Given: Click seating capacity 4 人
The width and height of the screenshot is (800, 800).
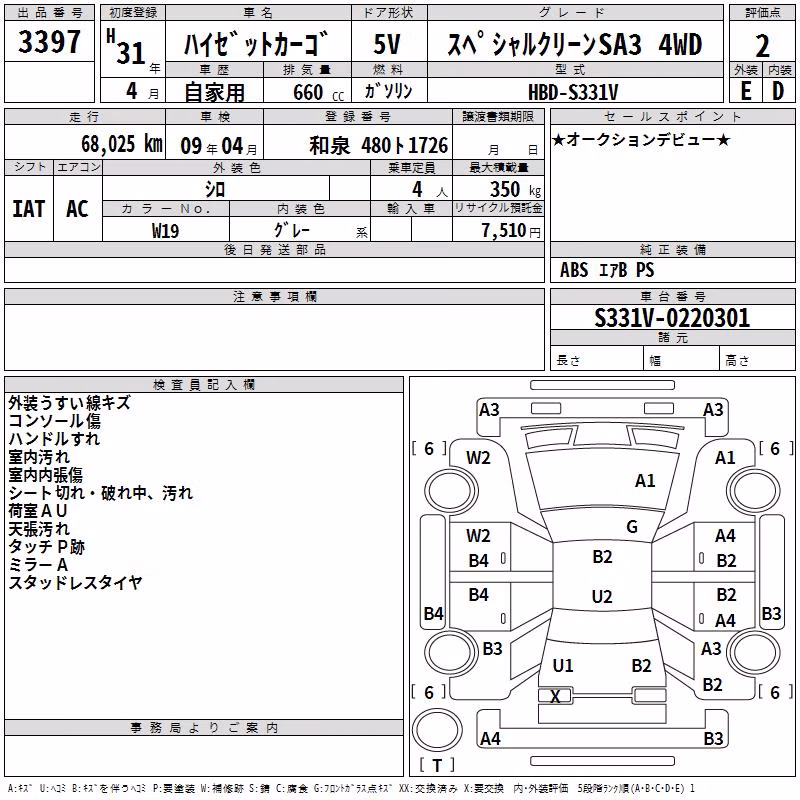Looking at the screenshot, I should click(x=430, y=190).
